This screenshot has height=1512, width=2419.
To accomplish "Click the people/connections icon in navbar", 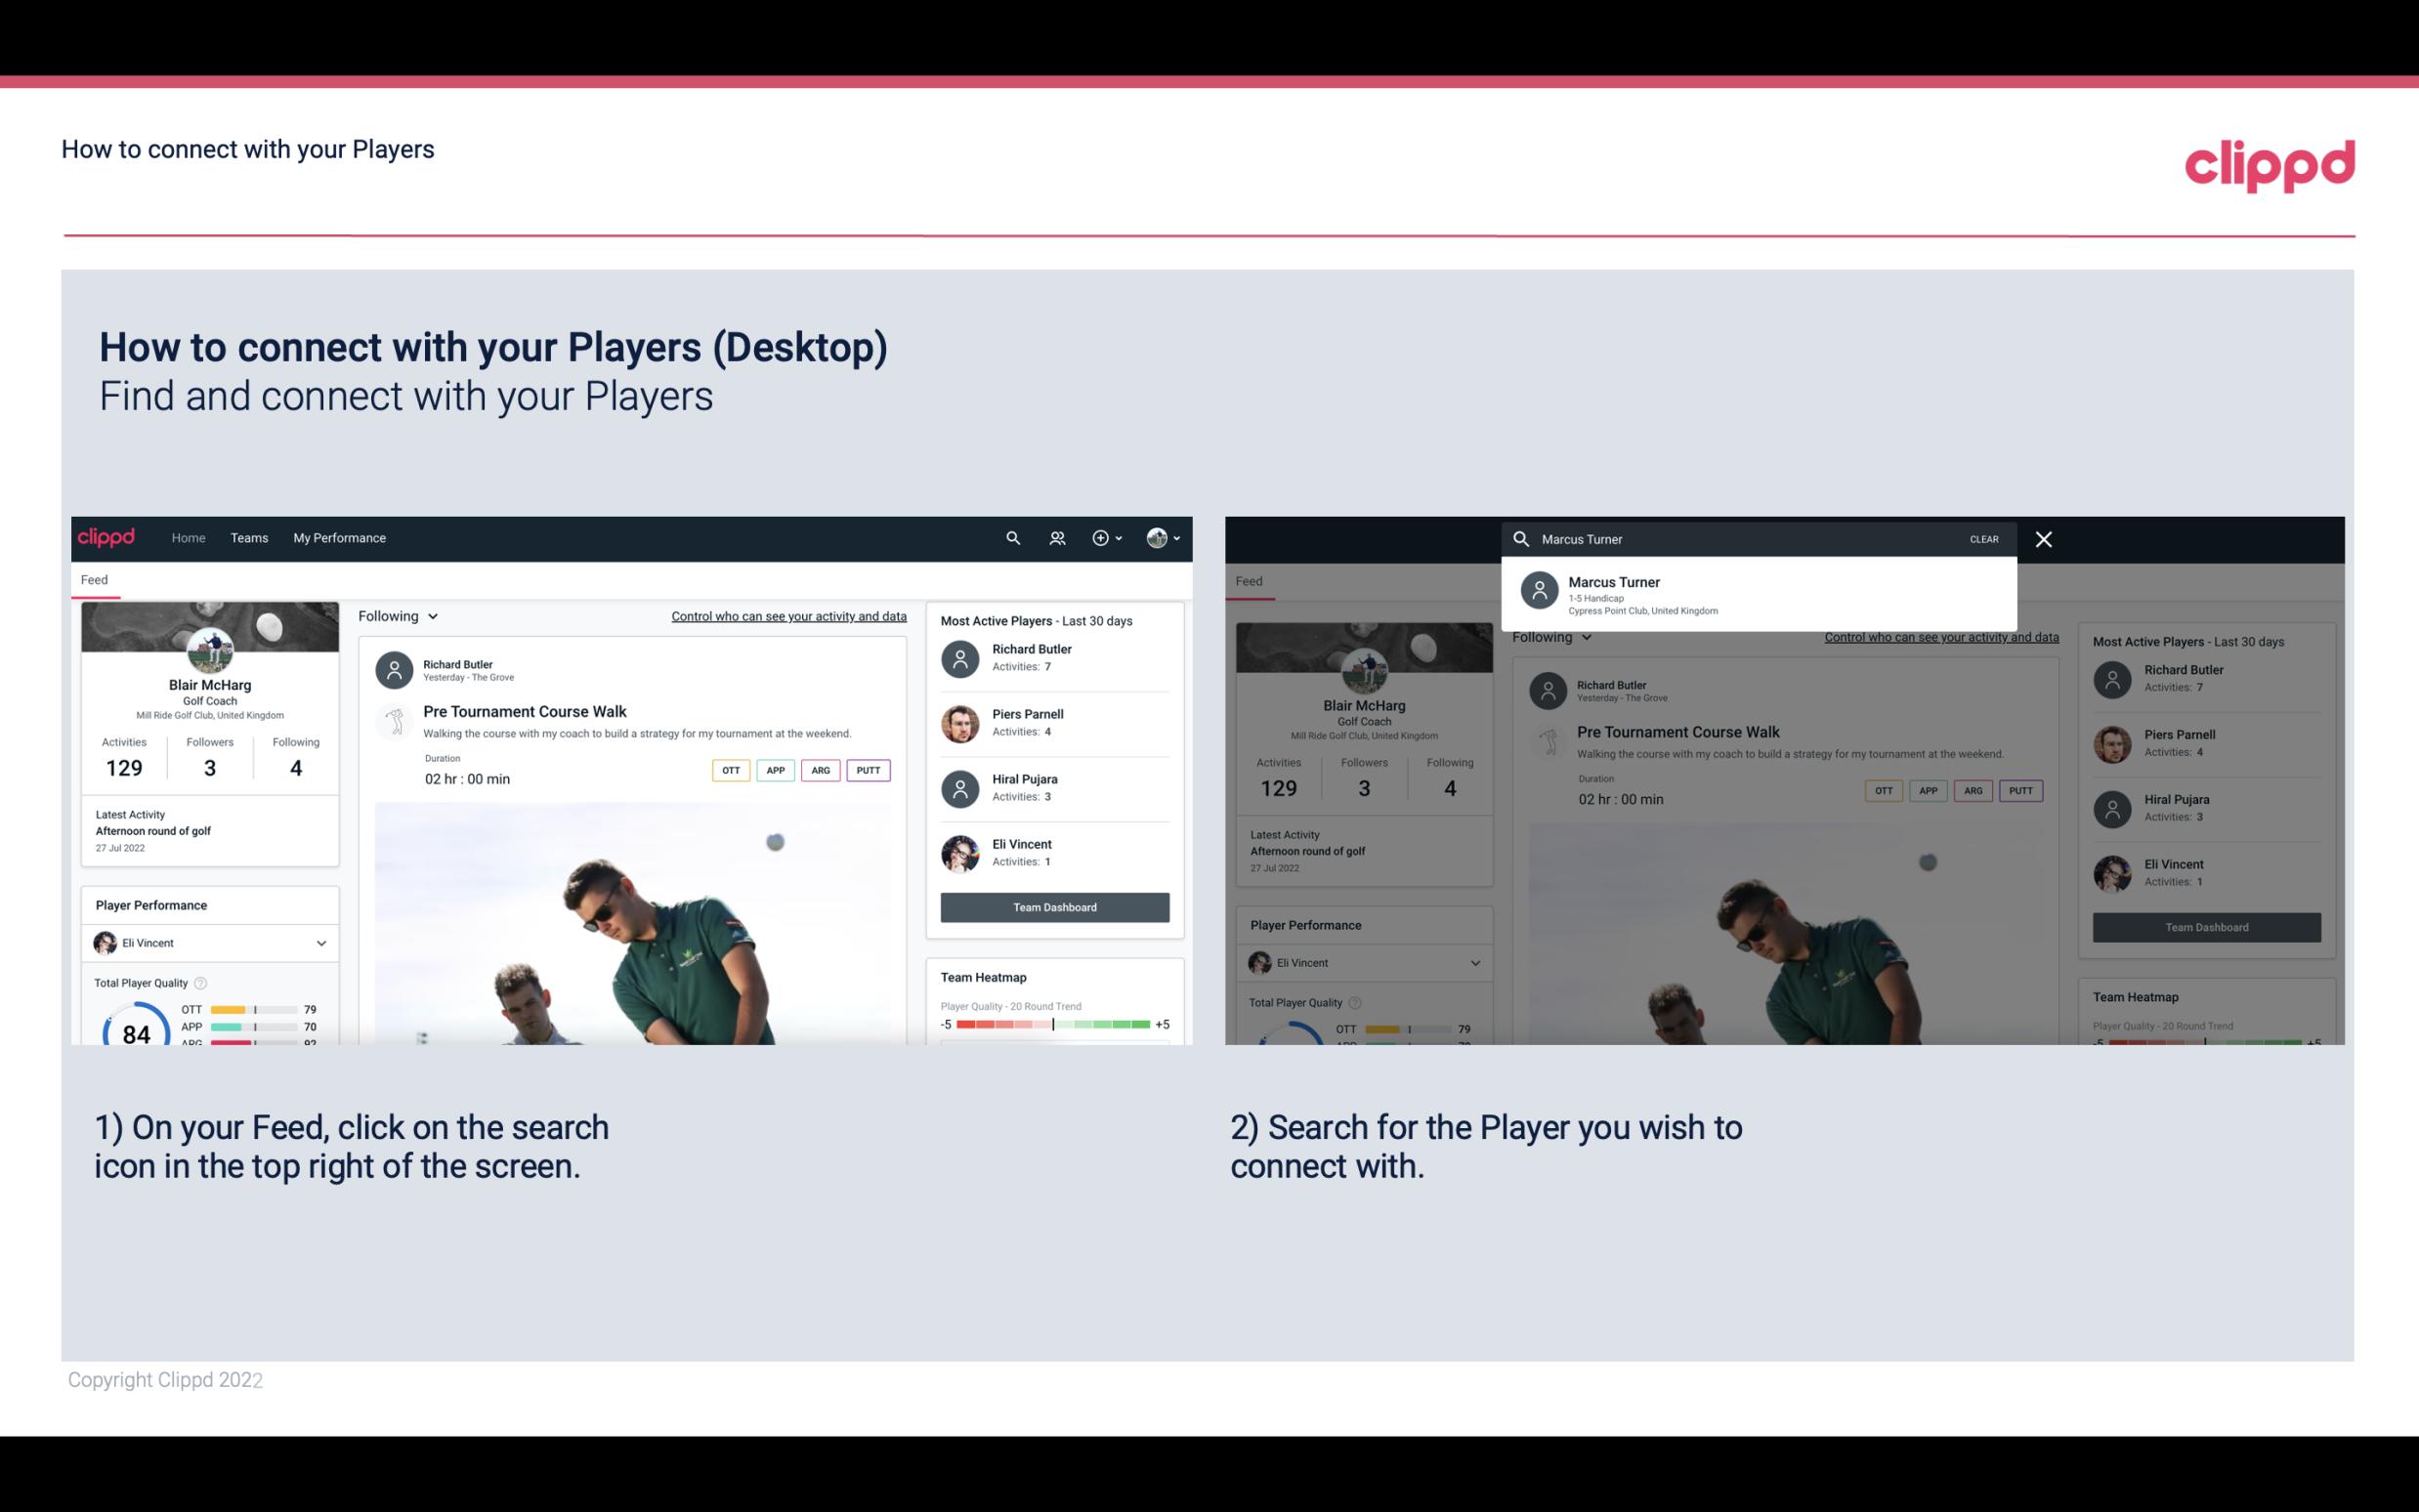I will (x=1055, y=536).
